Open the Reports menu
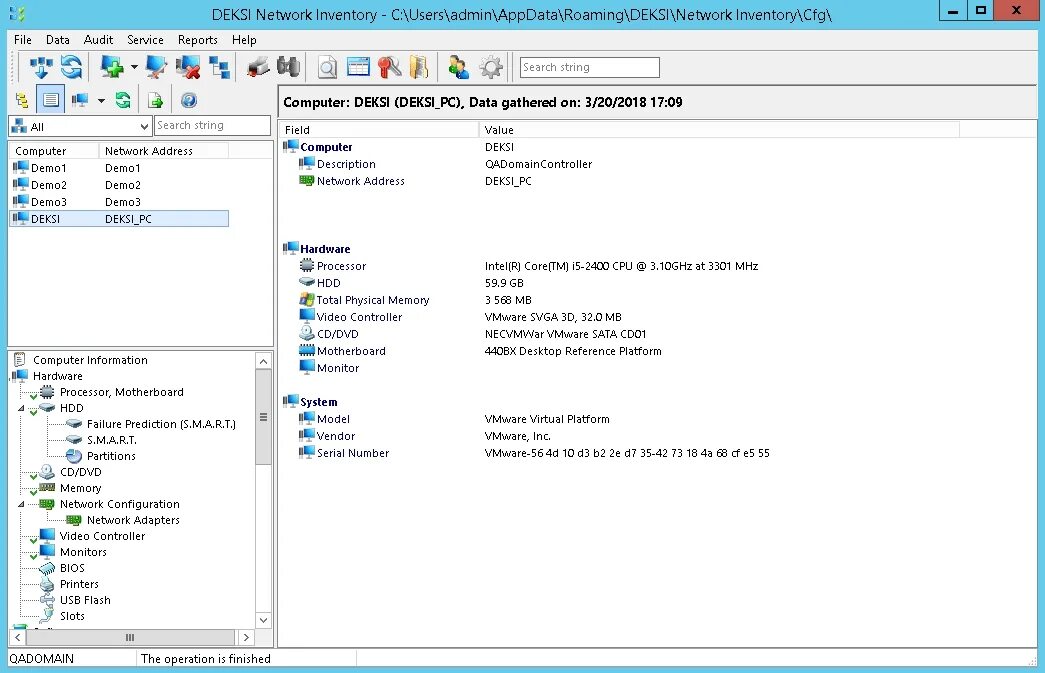Image resolution: width=1045 pixels, height=673 pixels. tap(197, 40)
